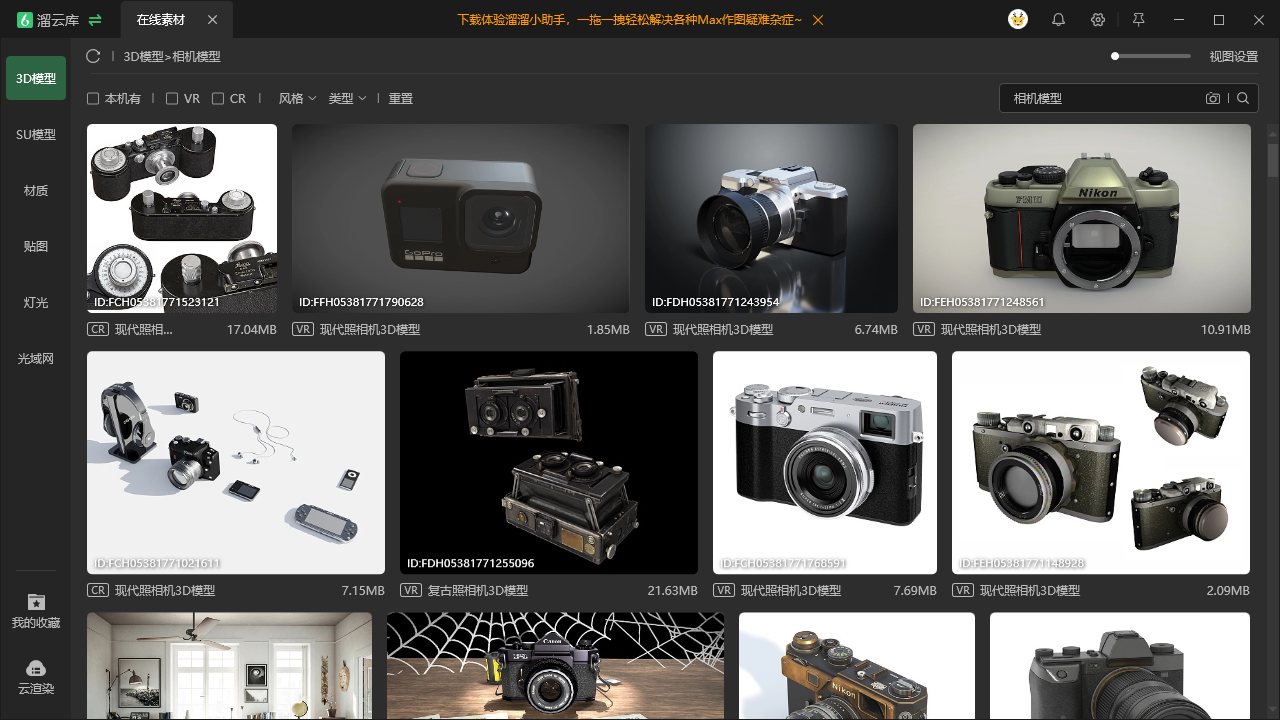
Task: Open the user avatar profile
Action: click(x=1018, y=20)
